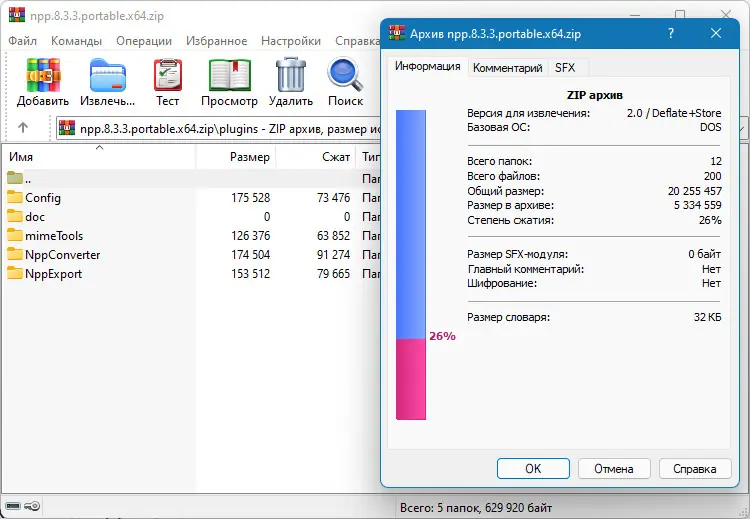Select NppExport packed value 79 665
This screenshot has height=519, width=750.
pyautogui.click(x=333, y=274)
